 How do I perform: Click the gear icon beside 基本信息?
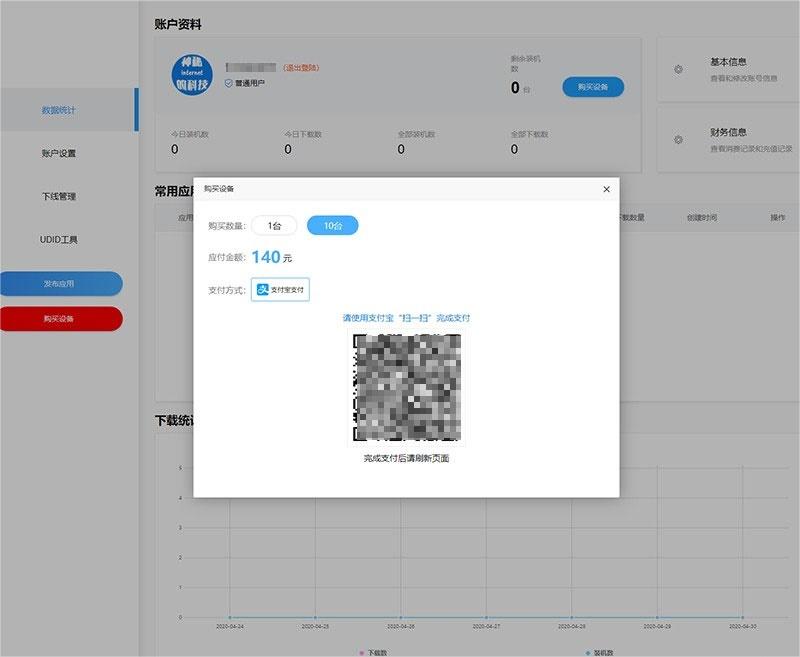(x=679, y=69)
